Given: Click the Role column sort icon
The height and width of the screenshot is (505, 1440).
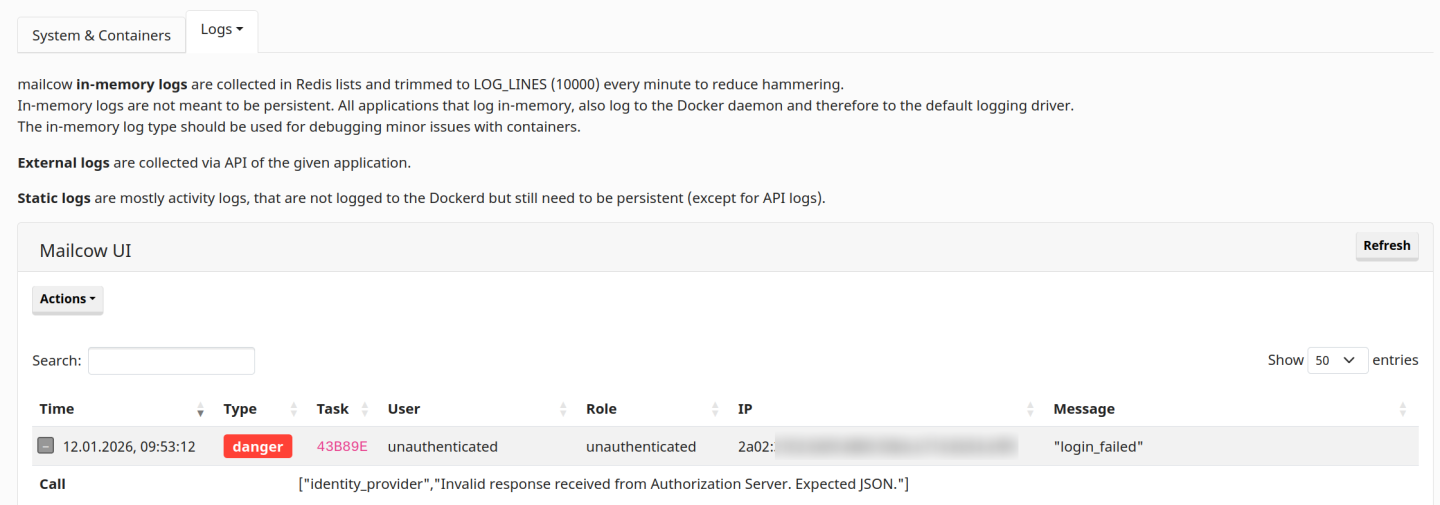Looking at the screenshot, I should (x=715, y=409).
